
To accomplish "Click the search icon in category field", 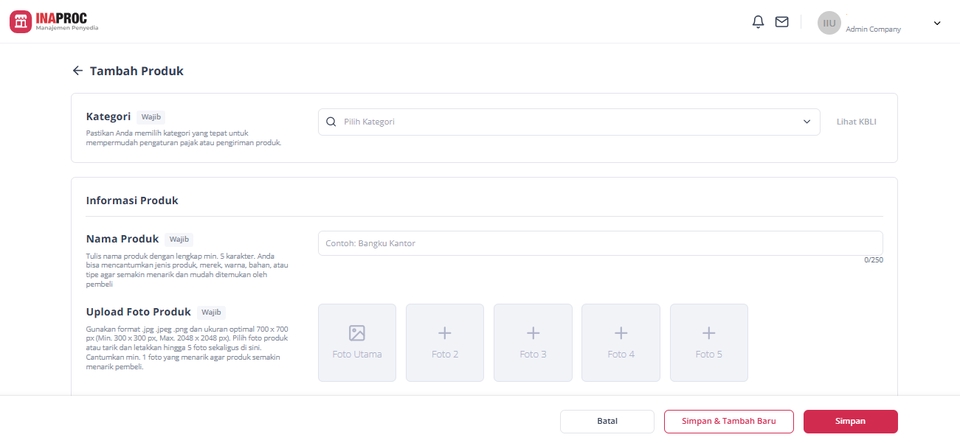I will click(331, 122).
